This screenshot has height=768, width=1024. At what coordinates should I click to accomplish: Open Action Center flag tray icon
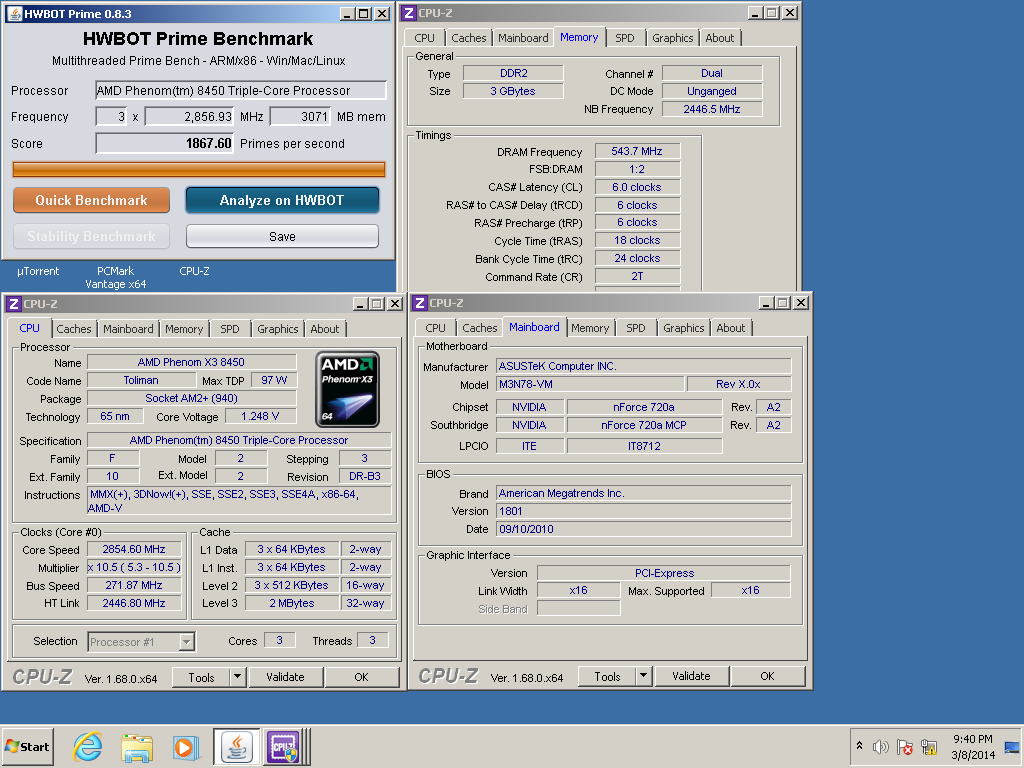(x=904, y=746)
